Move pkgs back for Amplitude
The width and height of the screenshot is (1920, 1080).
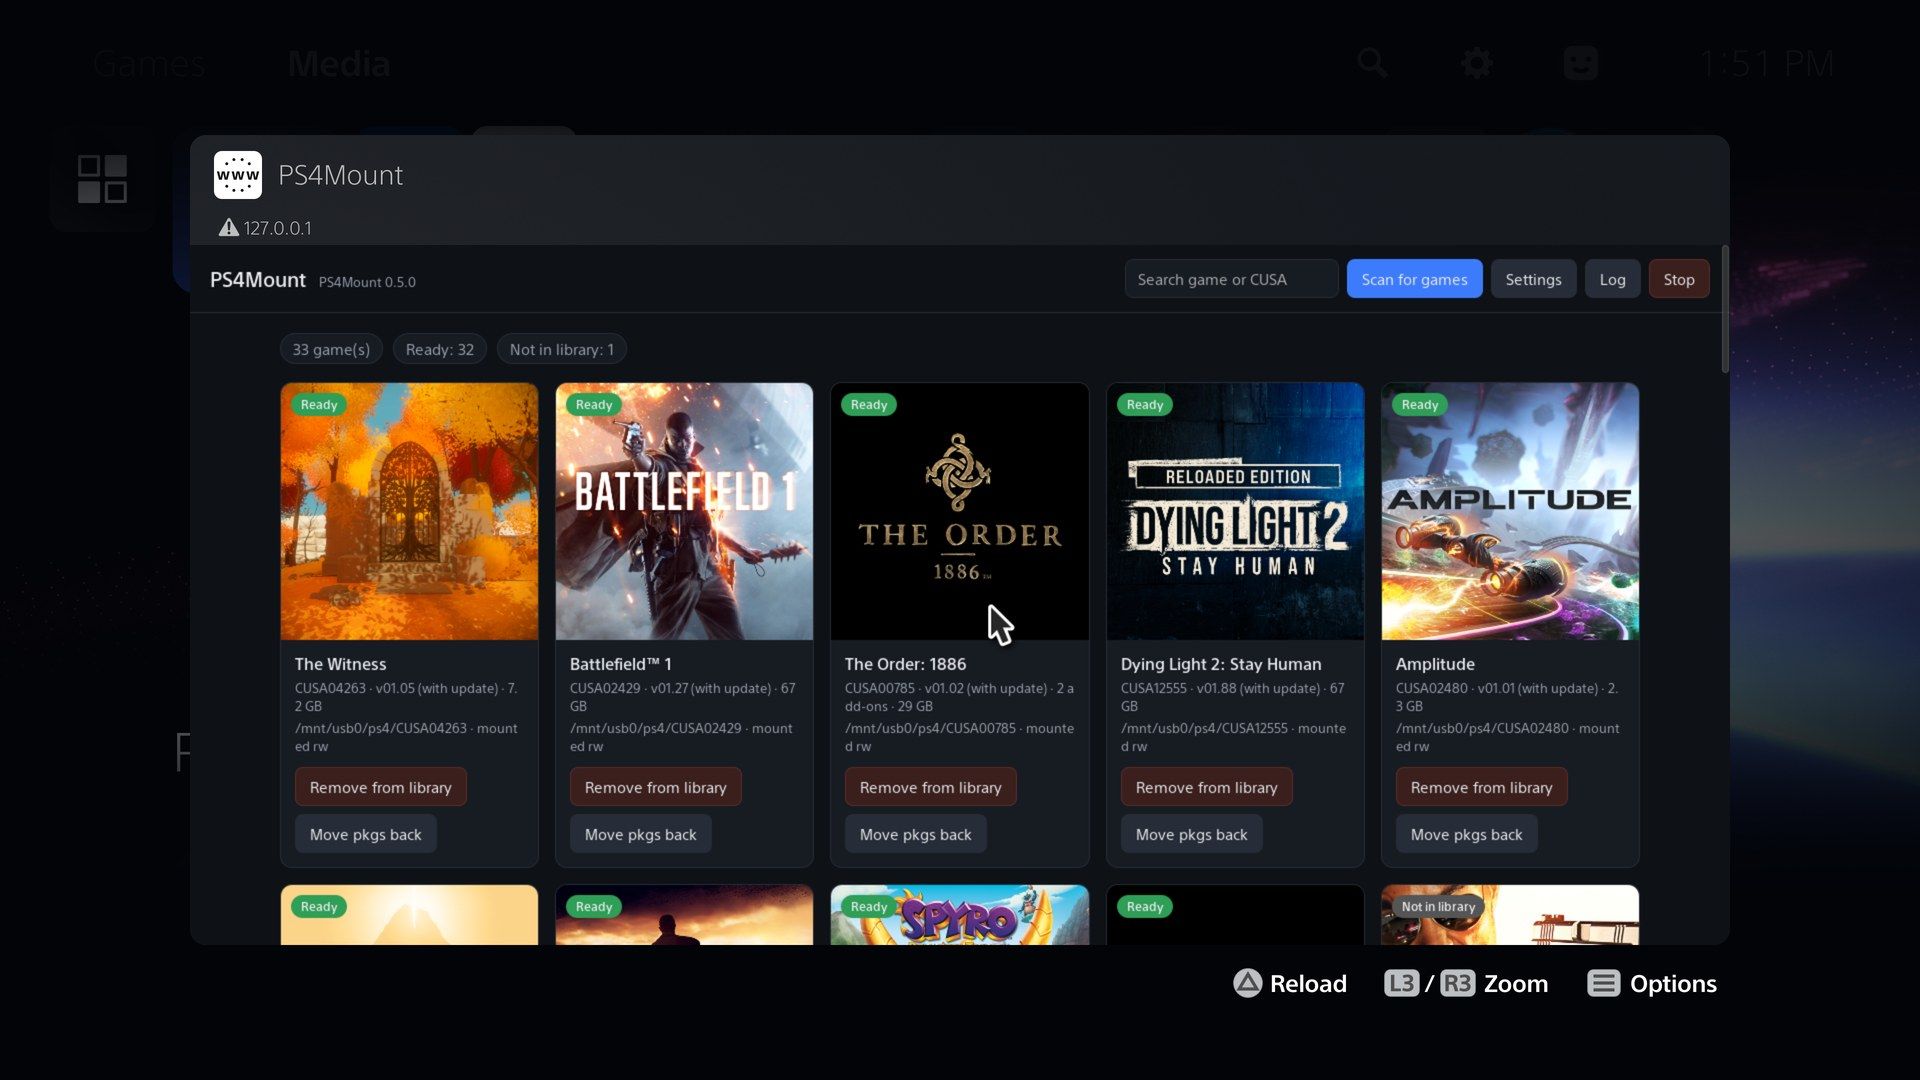(1466, 834)
